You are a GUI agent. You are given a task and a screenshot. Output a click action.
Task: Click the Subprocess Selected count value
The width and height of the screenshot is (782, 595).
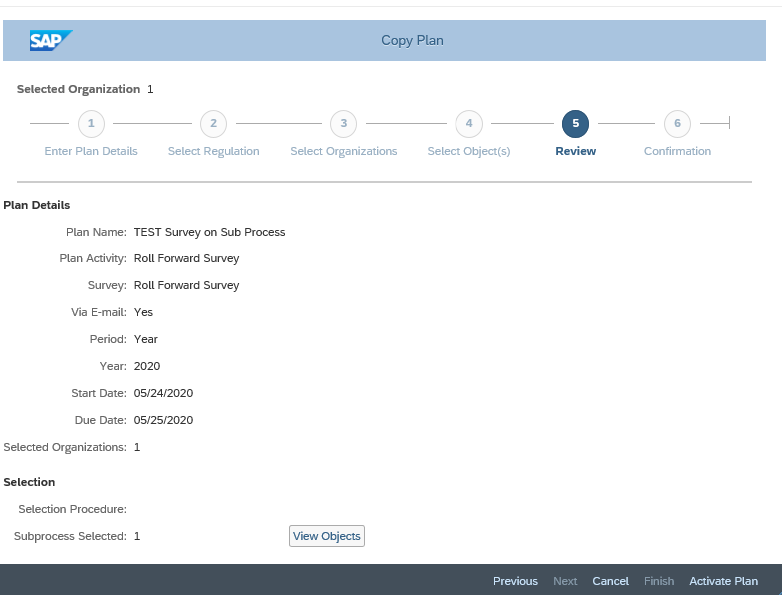point(137,536)
